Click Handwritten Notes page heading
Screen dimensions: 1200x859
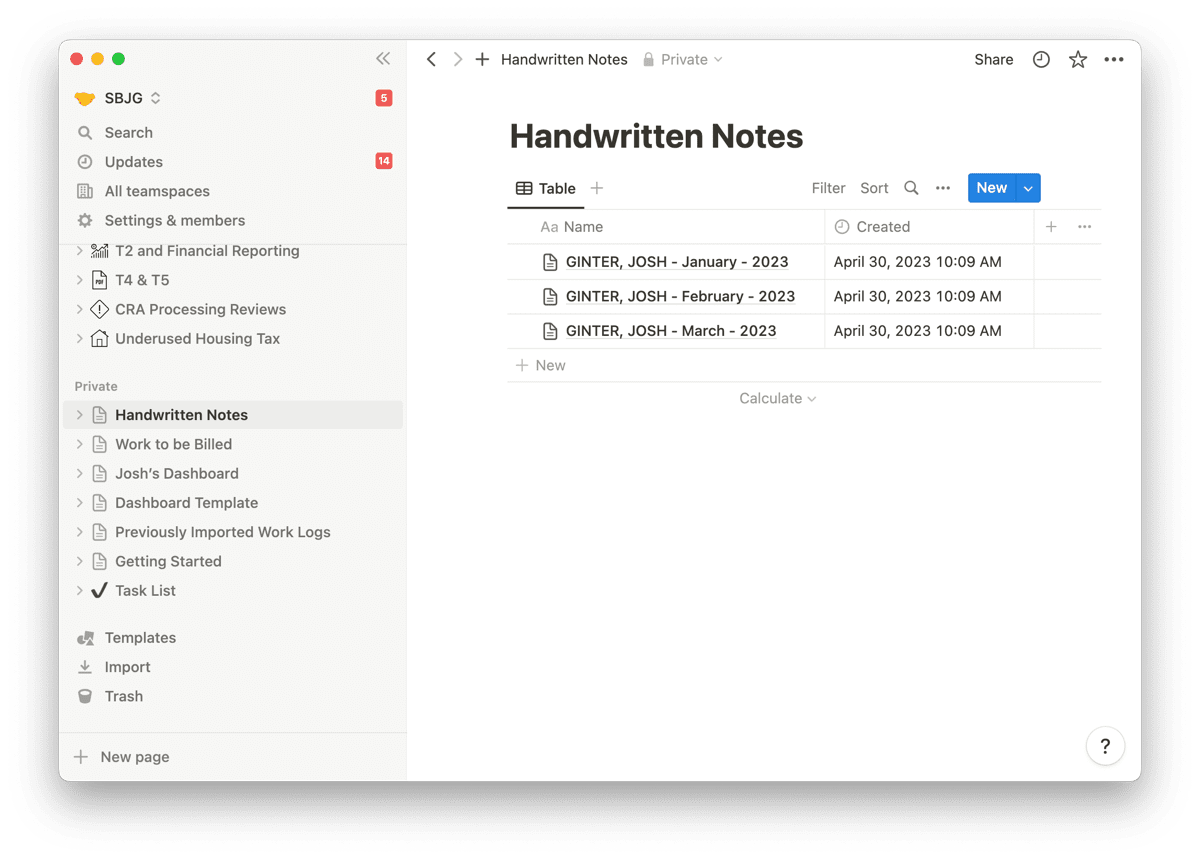tap(656, 136)
